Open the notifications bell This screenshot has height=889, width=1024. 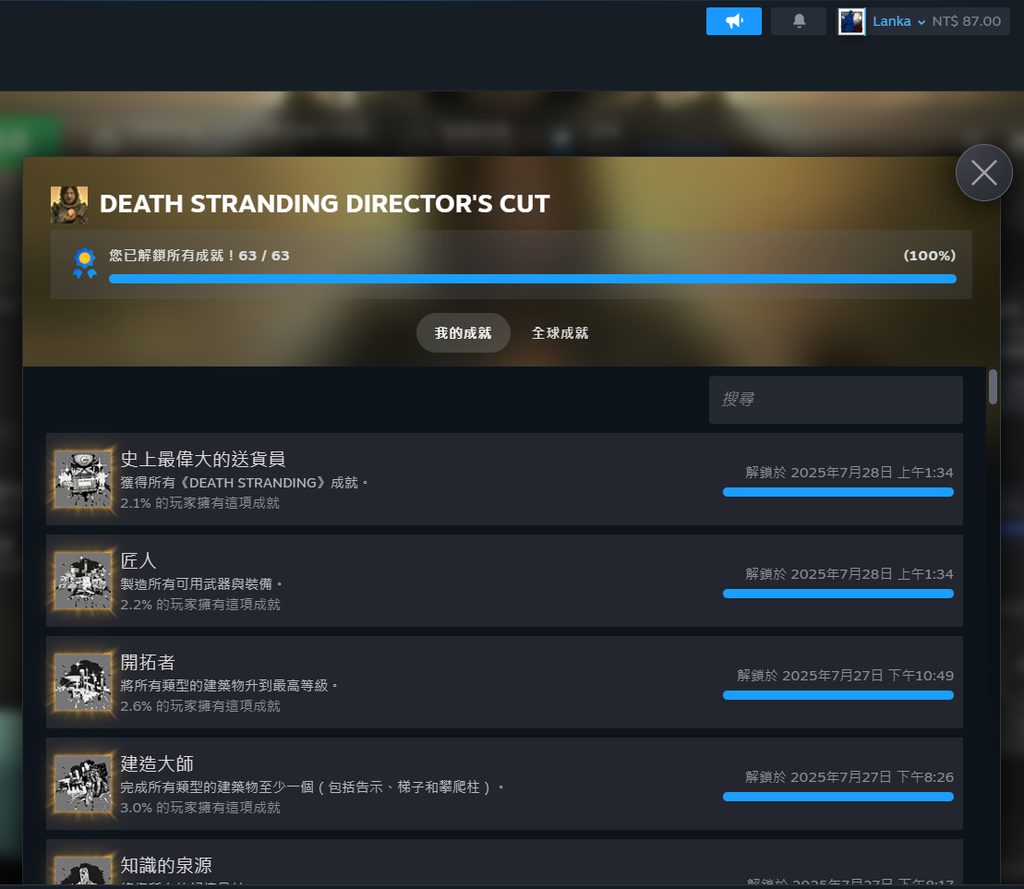click(799, 22)
